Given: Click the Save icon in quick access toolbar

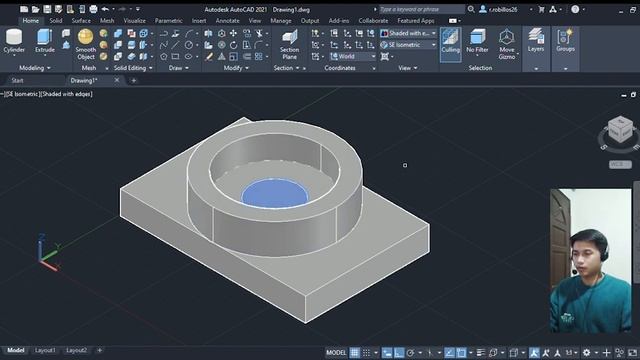Looking at the screenshot, I should click(47, 9).
